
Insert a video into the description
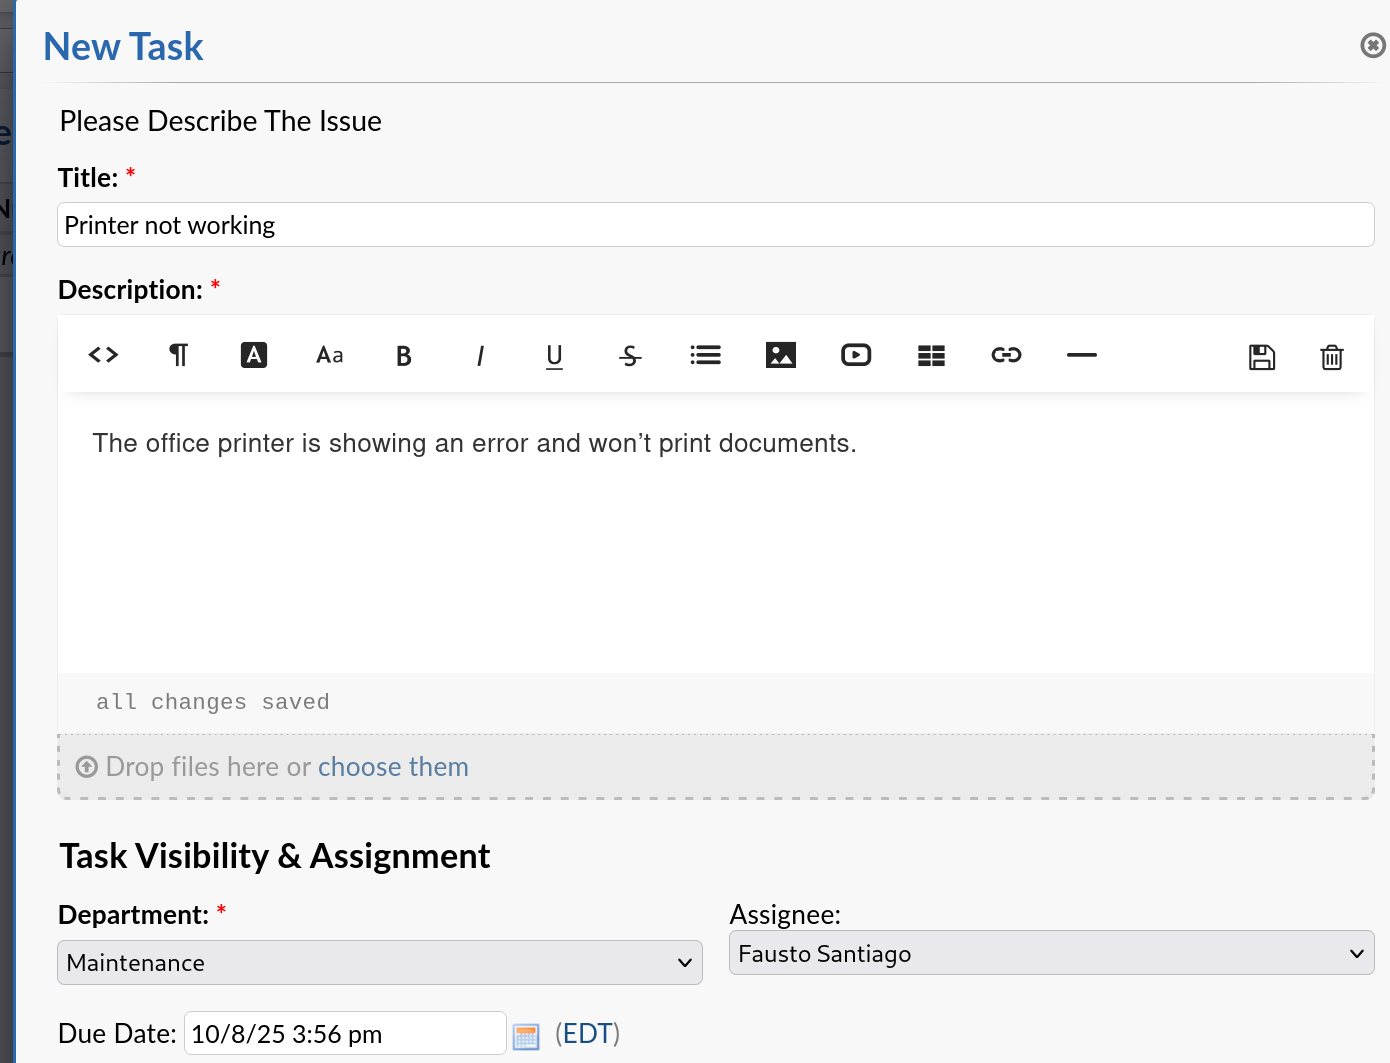tap(856, 355)
